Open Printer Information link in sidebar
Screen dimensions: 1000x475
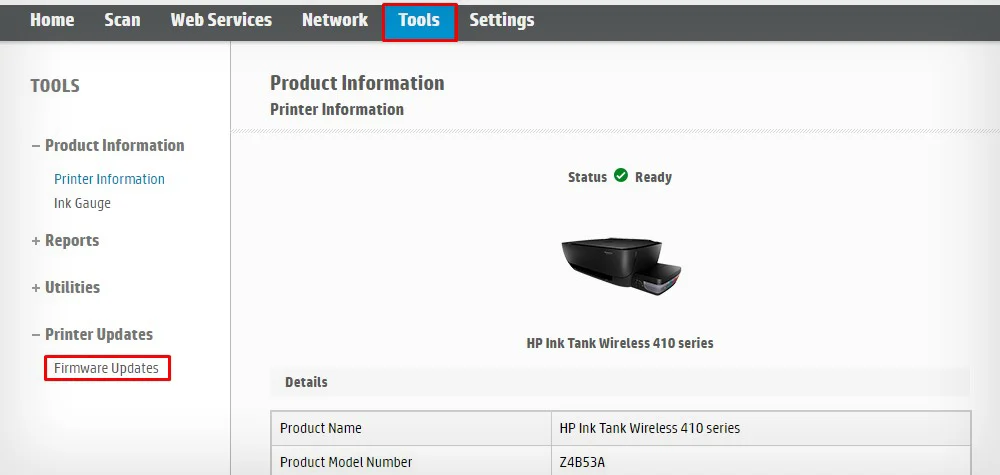109,179
